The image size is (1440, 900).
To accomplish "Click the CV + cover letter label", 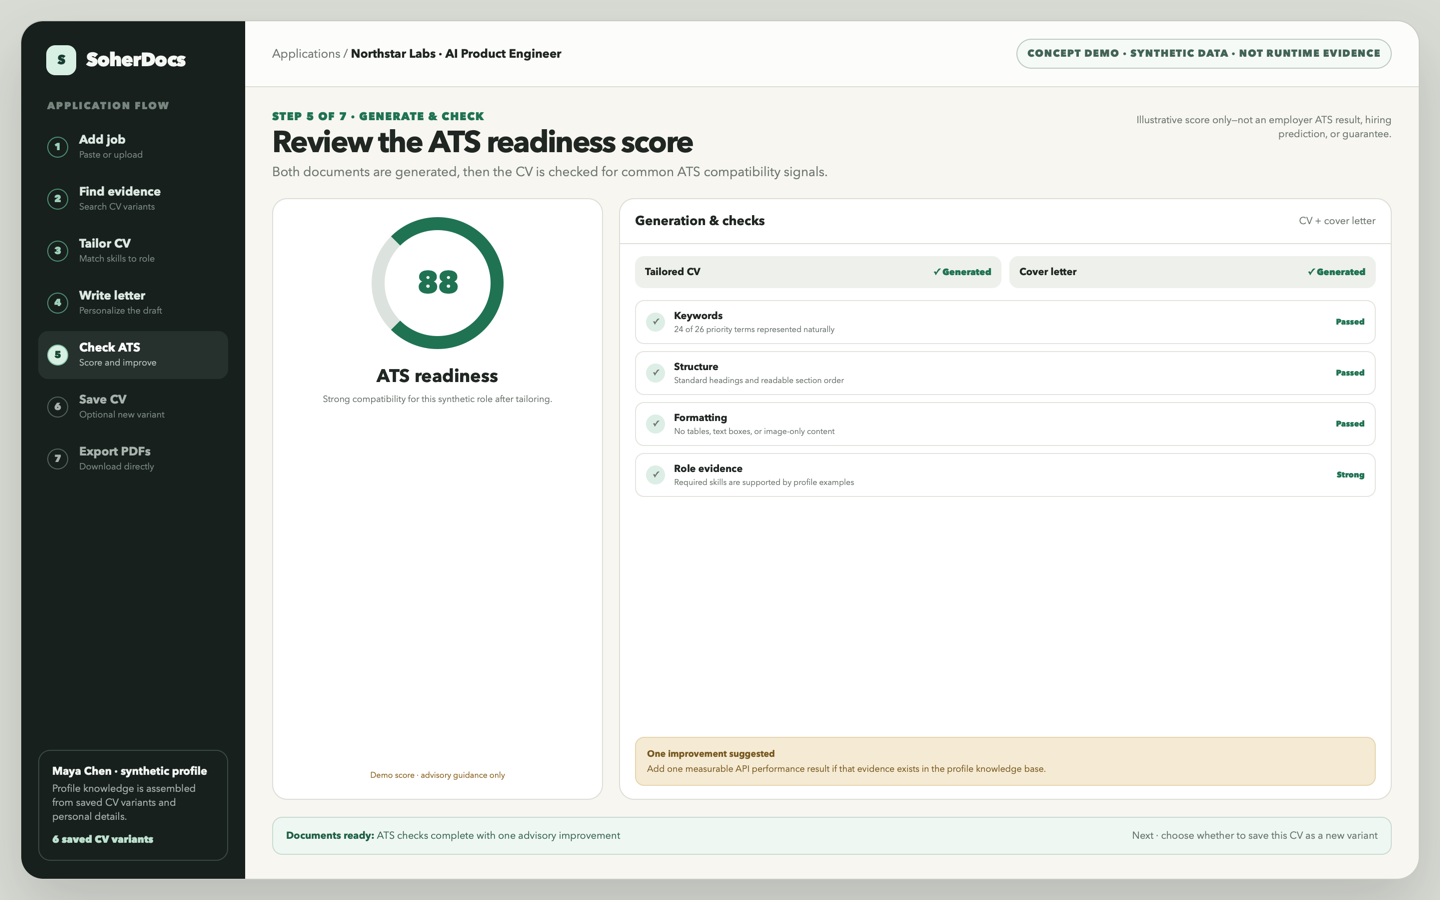I will pyautogui.click(x=1337, y=221).
